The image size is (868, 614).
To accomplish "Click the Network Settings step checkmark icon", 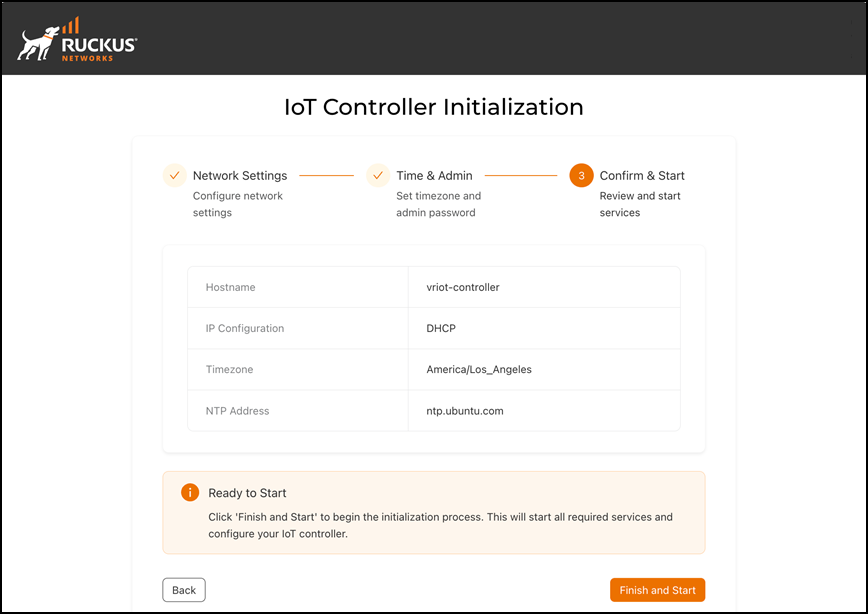I will pyautogui.click(x=174, y=176).
